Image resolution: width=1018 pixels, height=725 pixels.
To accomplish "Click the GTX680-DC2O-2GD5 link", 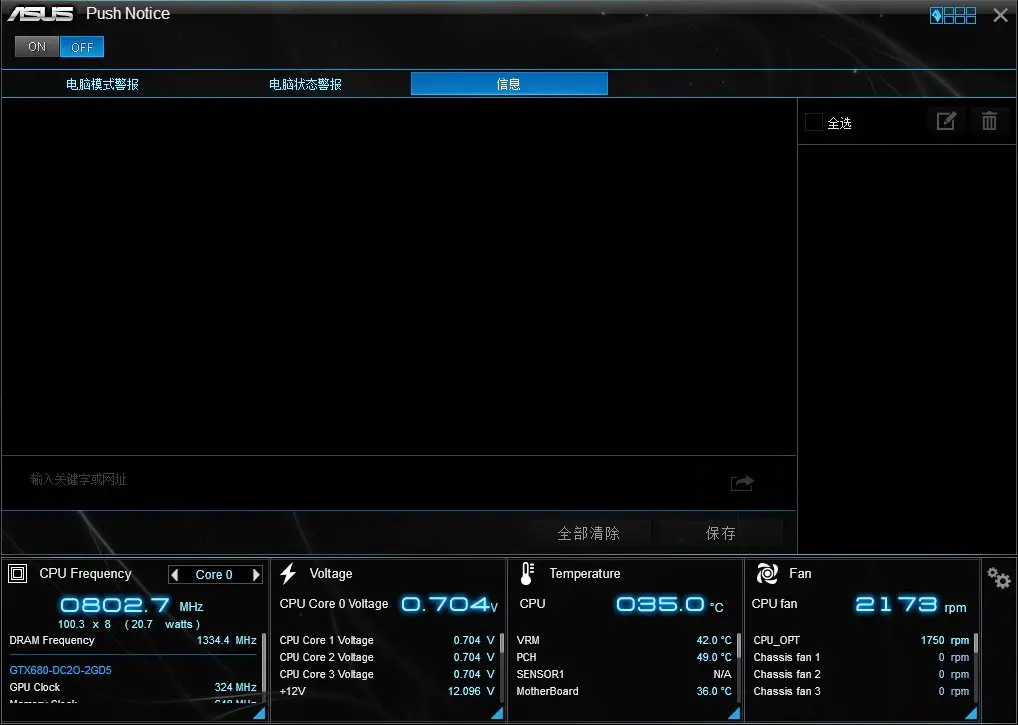I will [x=60, y=670].
